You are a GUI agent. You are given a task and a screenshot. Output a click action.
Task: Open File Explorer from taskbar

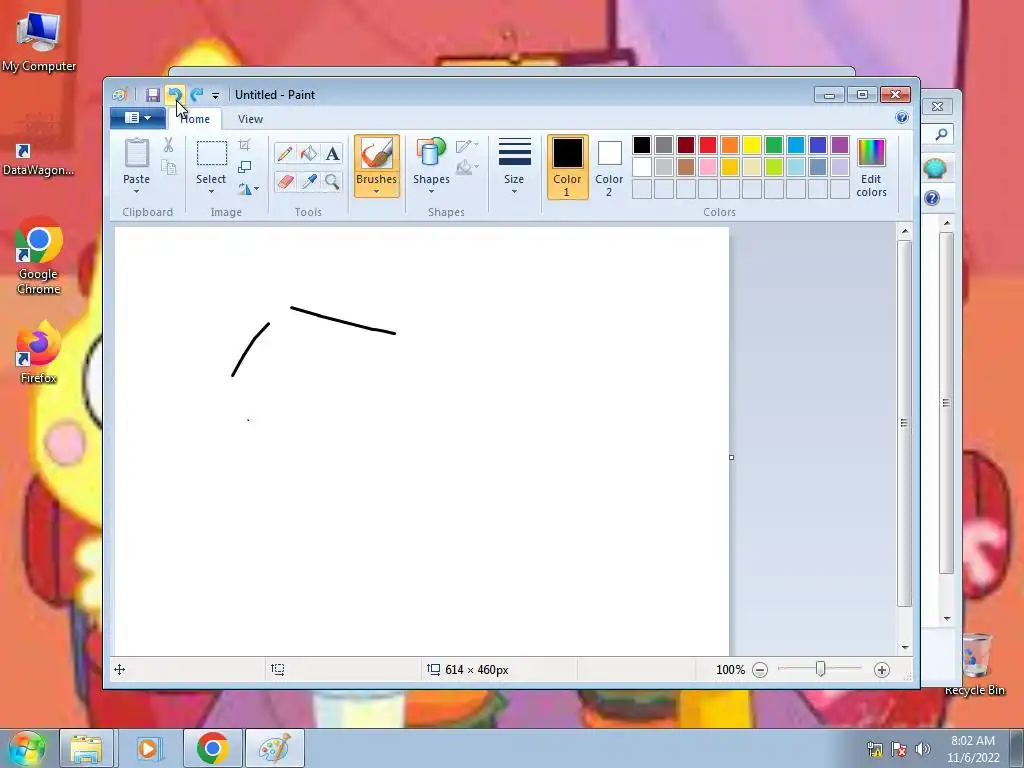(86, 748)
